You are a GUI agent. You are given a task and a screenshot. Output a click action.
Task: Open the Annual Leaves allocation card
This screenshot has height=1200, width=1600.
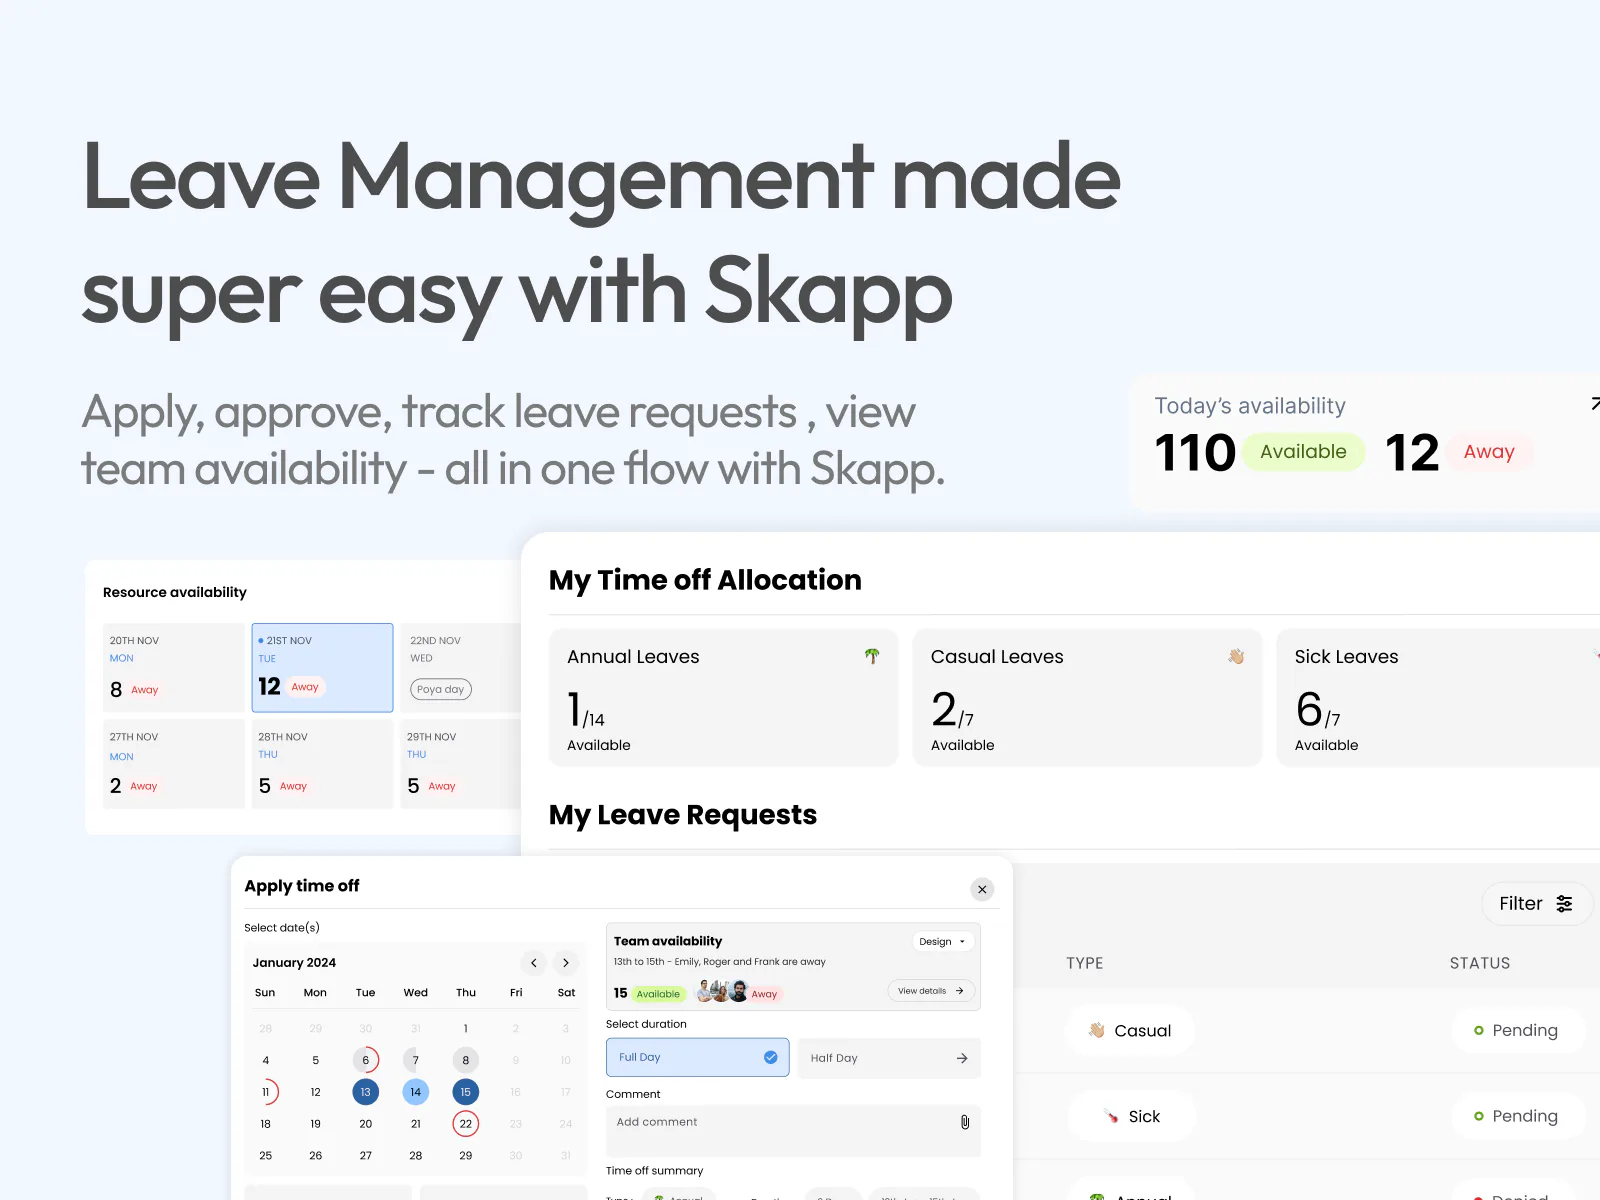point(723,698)
